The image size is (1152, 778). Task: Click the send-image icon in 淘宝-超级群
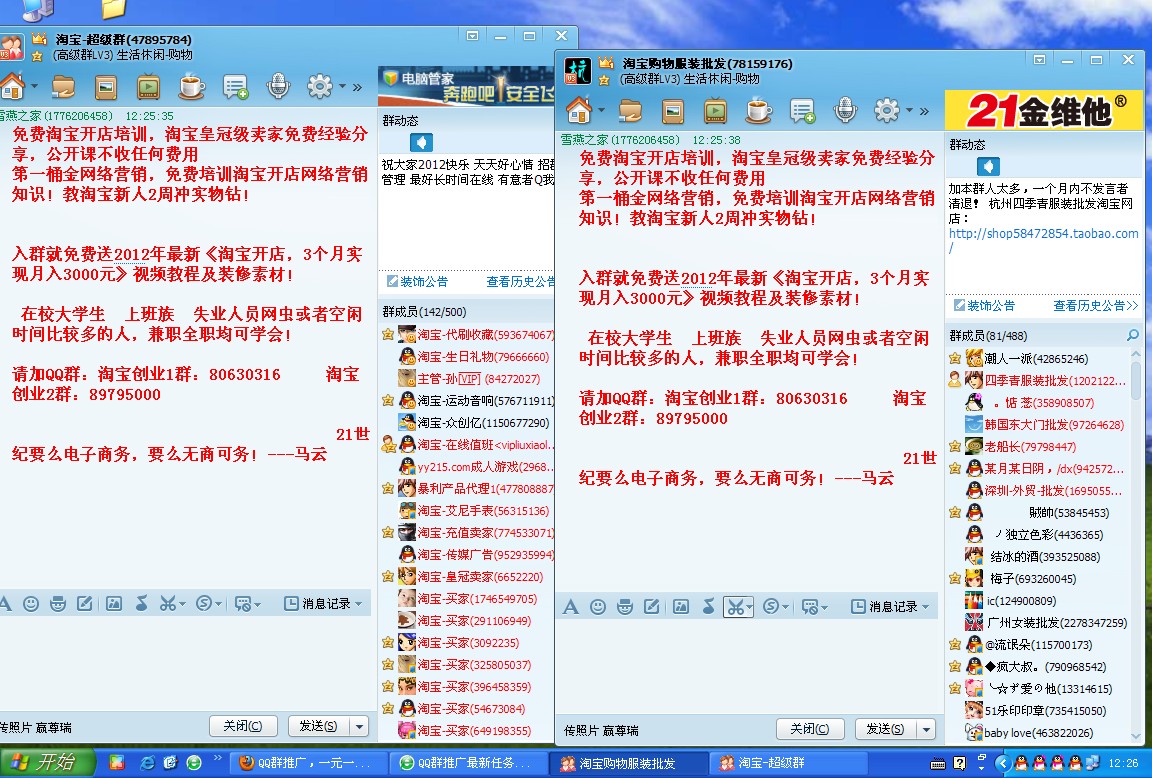[x=114, y=604]
